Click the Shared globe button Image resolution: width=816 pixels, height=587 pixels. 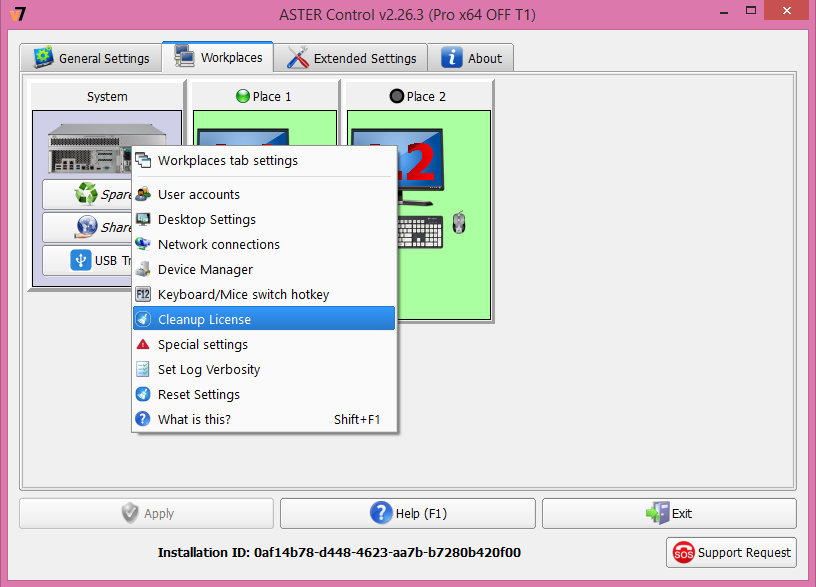click(87, 227)
